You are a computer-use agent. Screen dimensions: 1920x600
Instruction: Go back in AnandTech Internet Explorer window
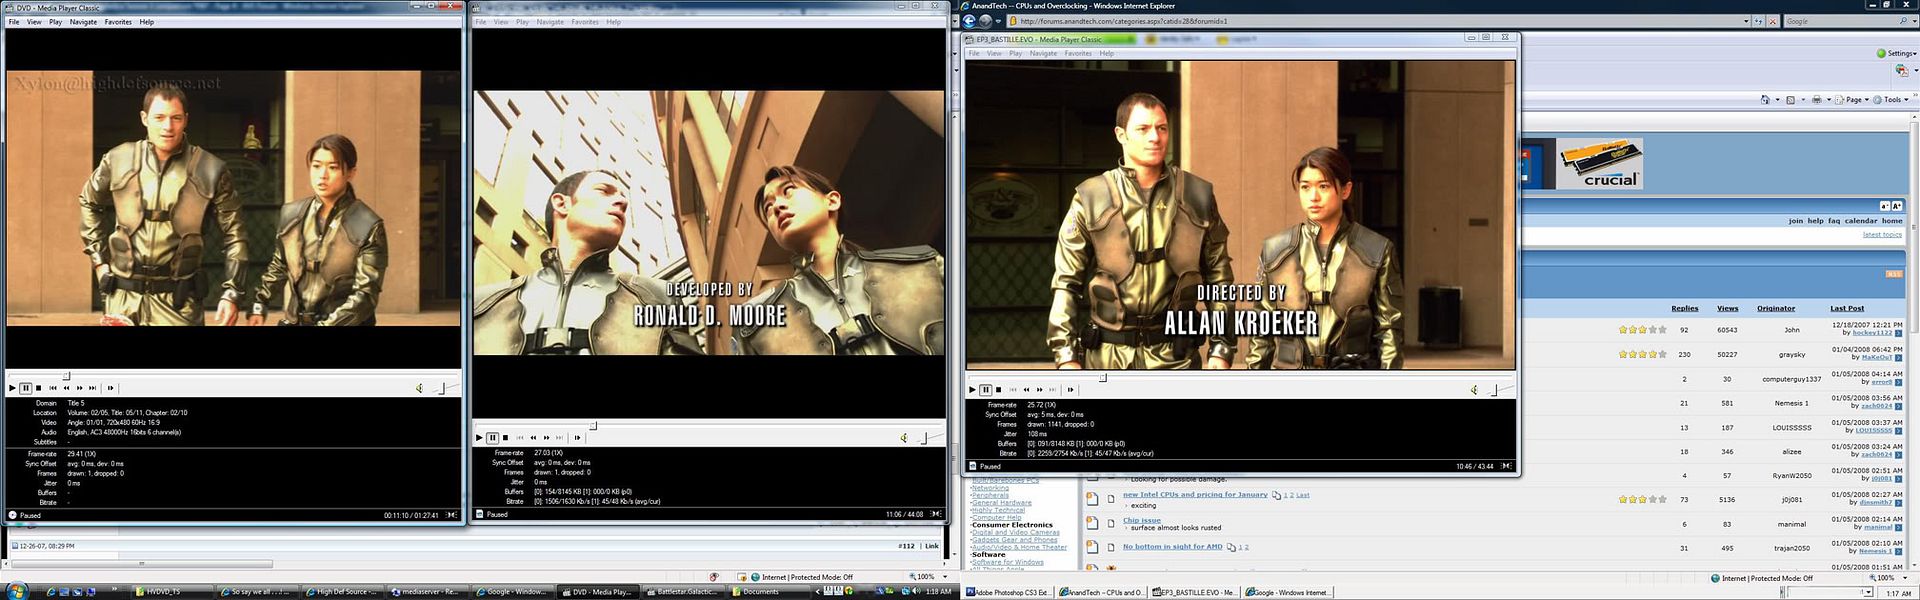pos(970,21)
